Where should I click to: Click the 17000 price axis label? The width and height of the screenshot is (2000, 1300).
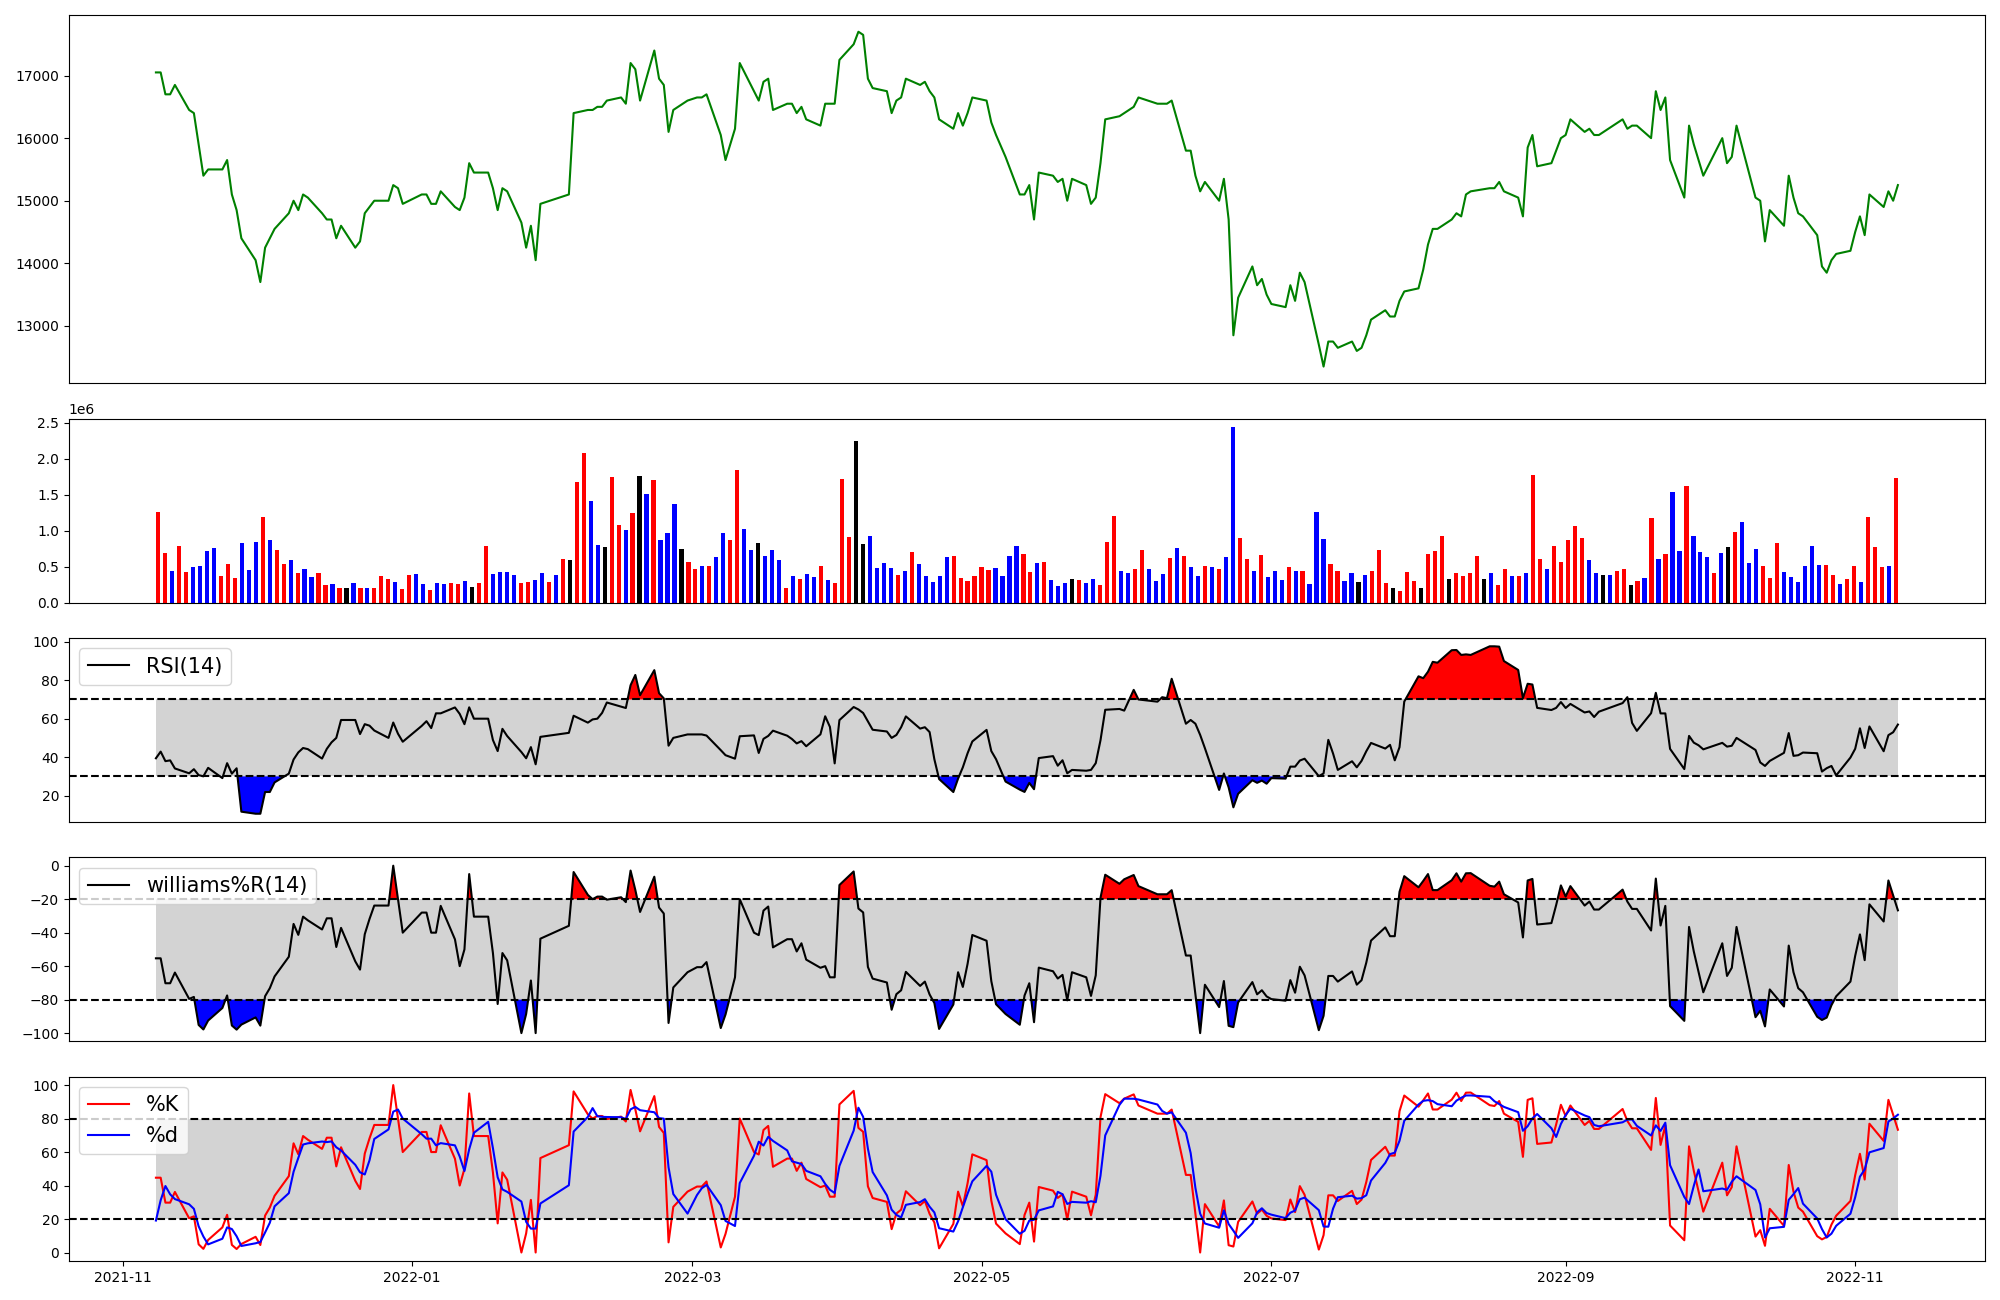[x=37, y=76]
